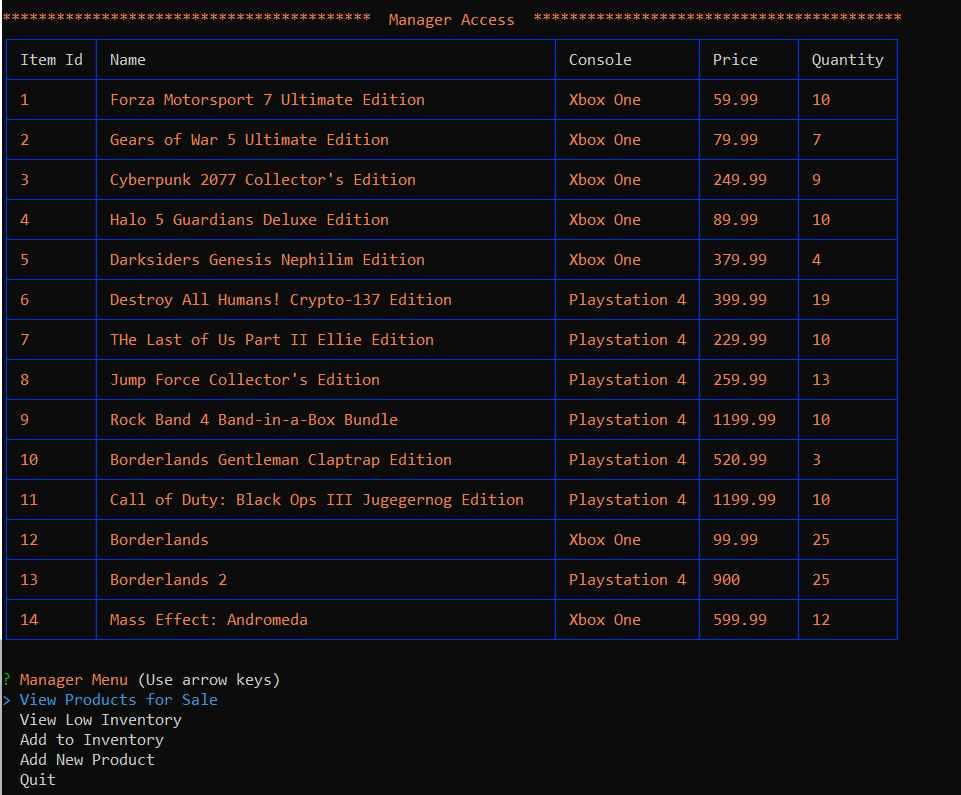Click price 229.99 for Last of Us
Viewport: 961px width, 795px height.
(740, 340)
